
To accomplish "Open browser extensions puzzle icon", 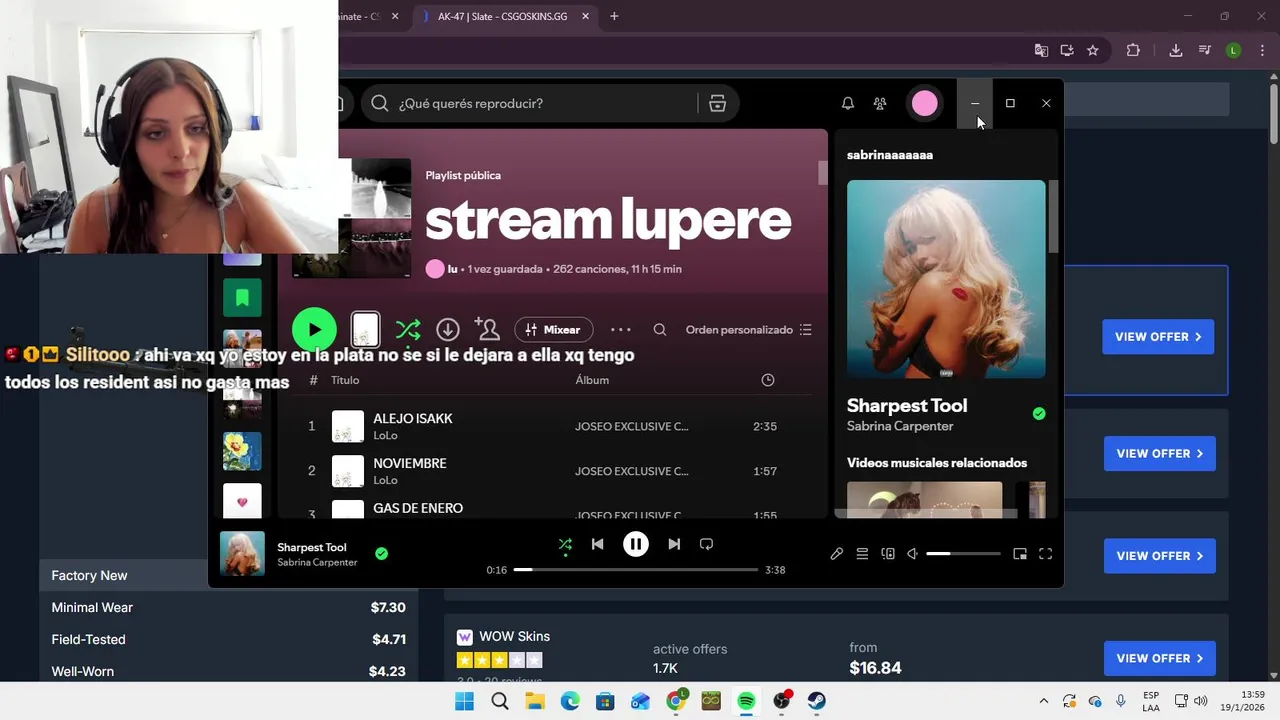I will (1133, 50).
